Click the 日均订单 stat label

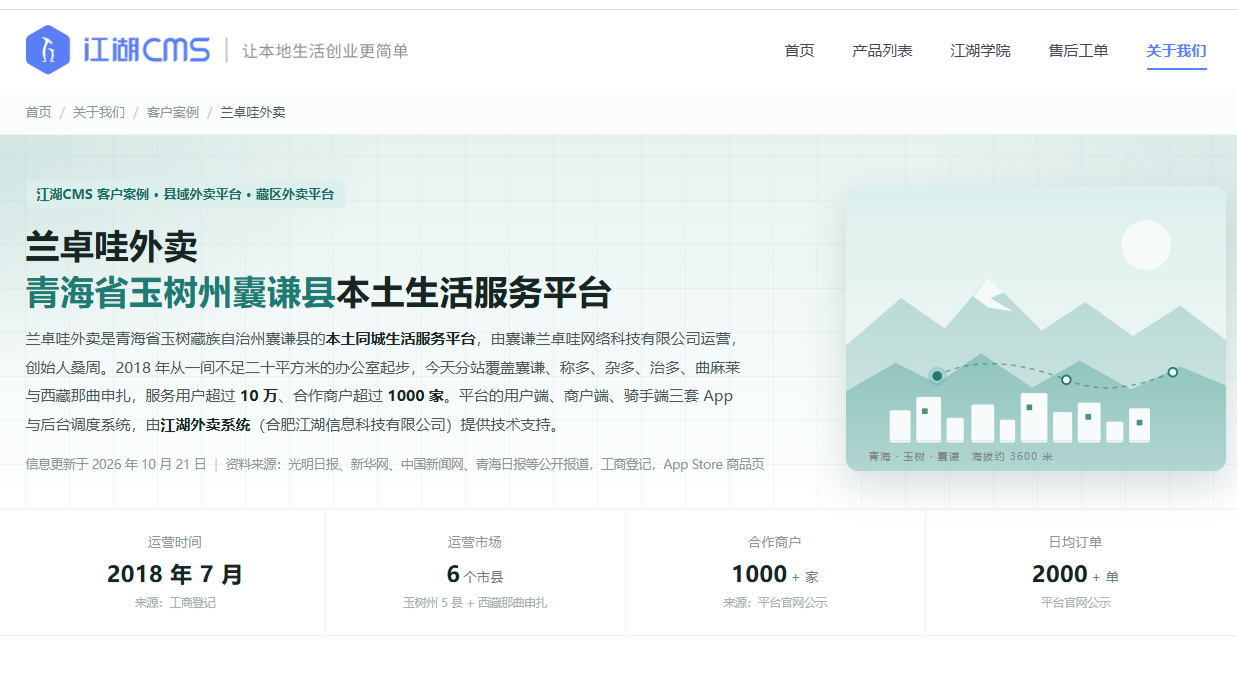click(1075, 542)
